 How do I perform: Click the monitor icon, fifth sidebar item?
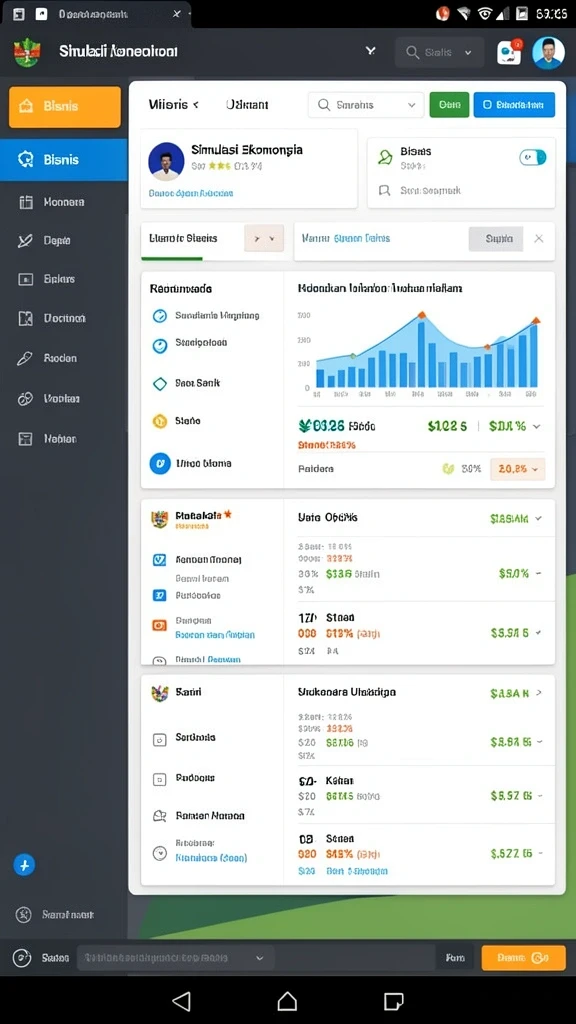pyautogui.click(x=25, y=280)
